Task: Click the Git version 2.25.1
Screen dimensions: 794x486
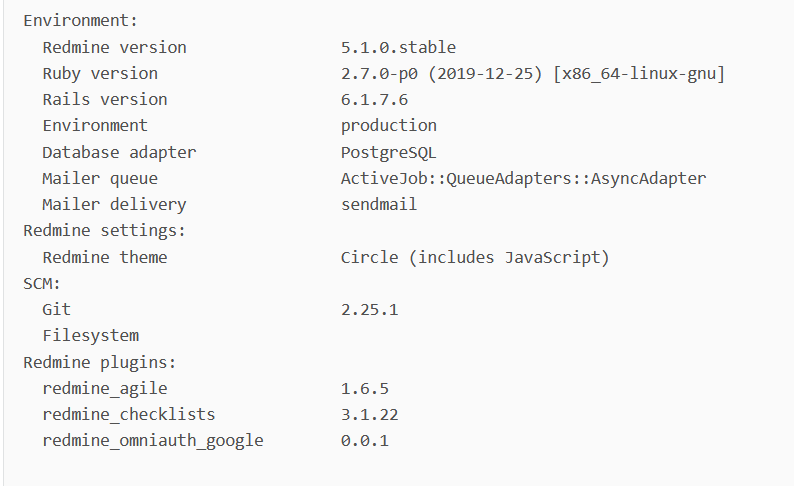Action: click(370, 309)
